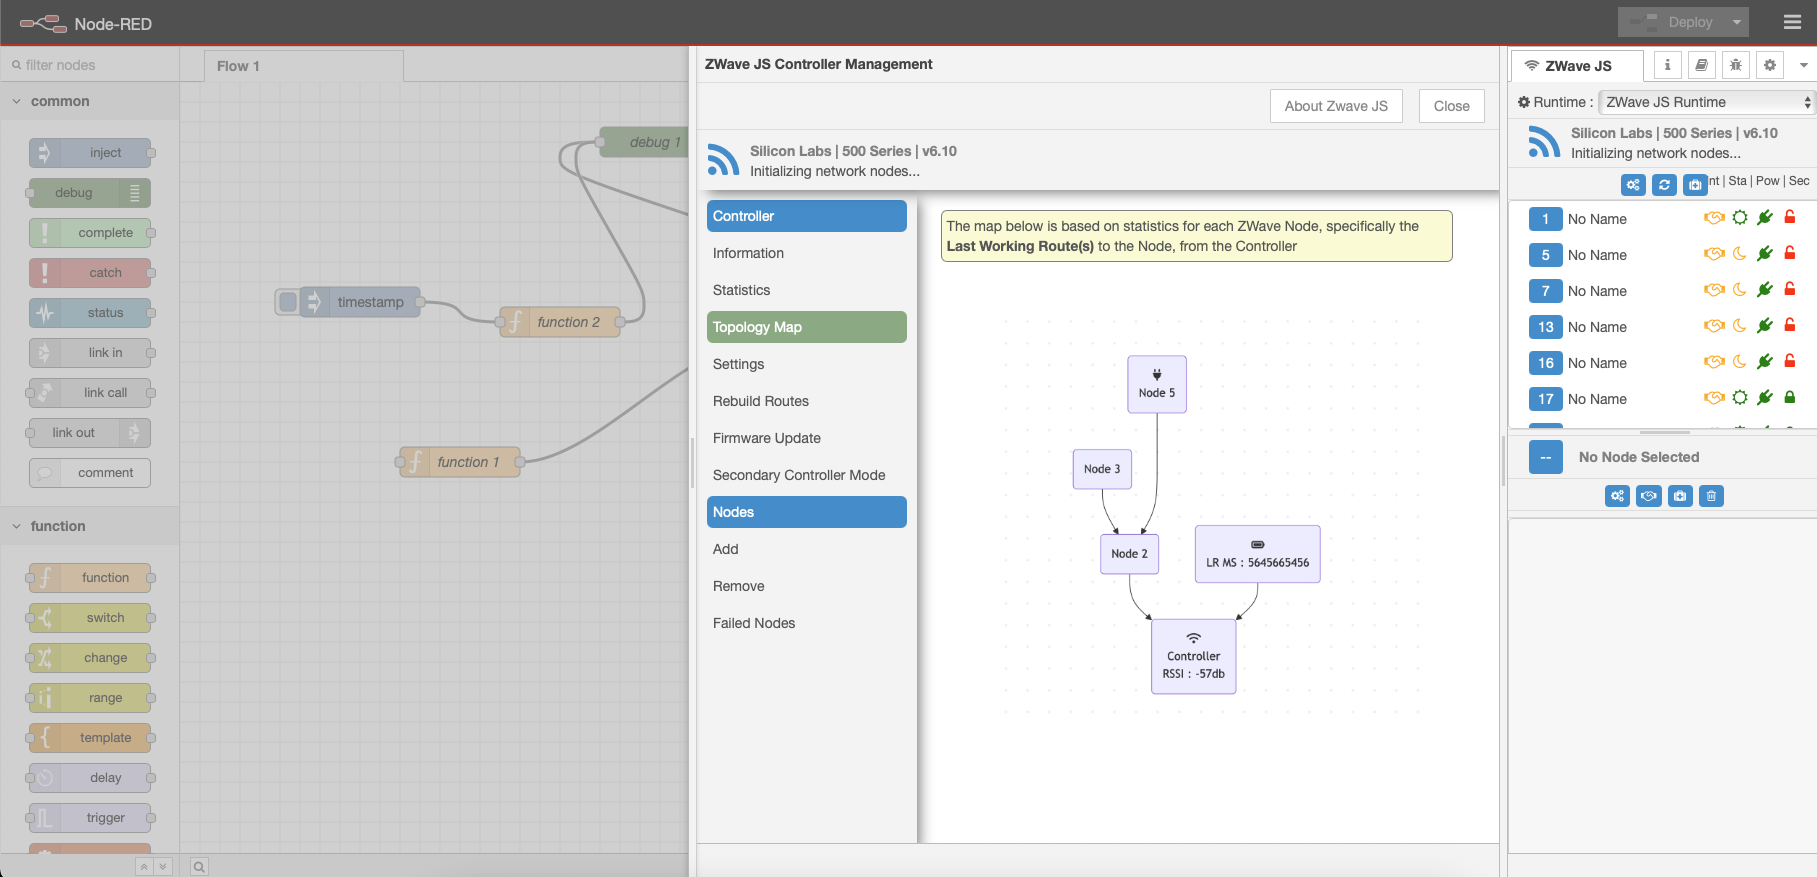Open the Runtime ZWave JS Runtime dropdown
1817x877 pixels.
tap(1706, 102)
